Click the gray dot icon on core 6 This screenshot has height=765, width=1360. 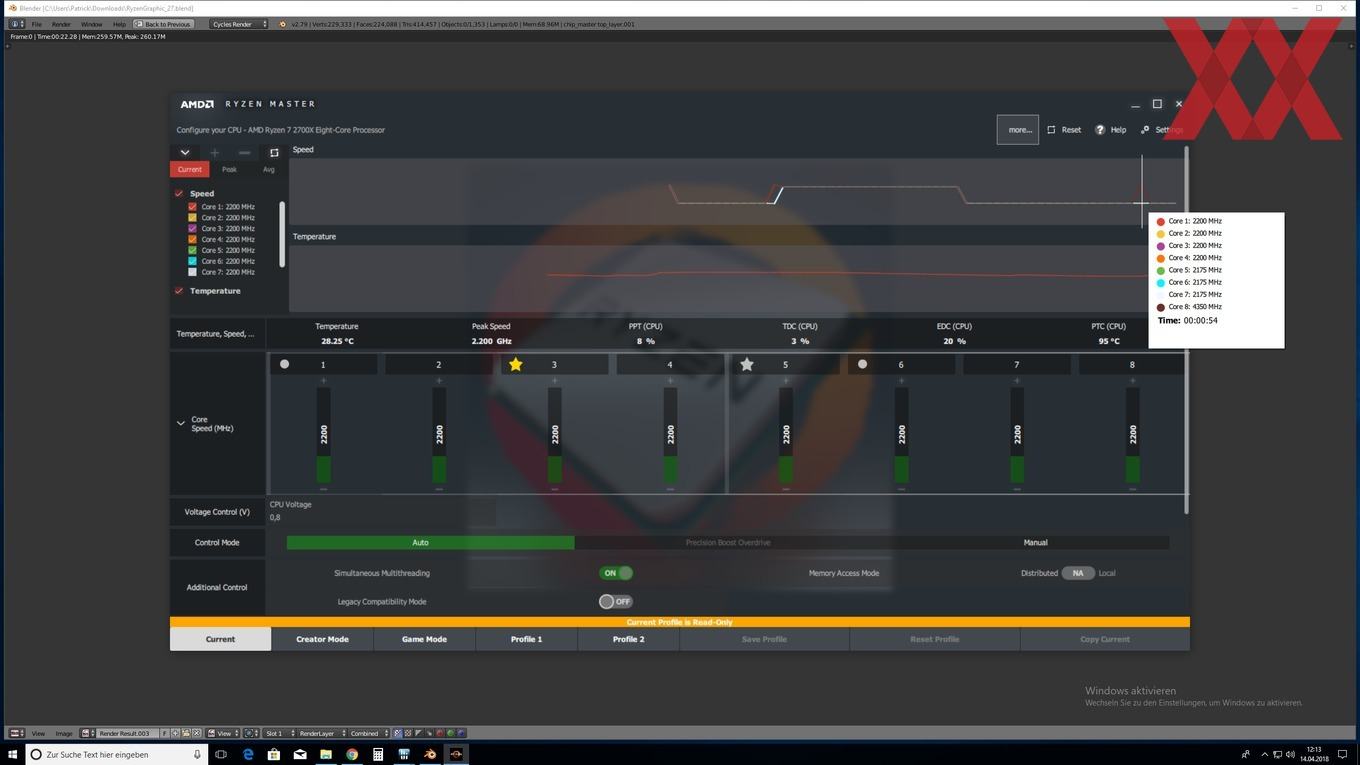(863, 364)
